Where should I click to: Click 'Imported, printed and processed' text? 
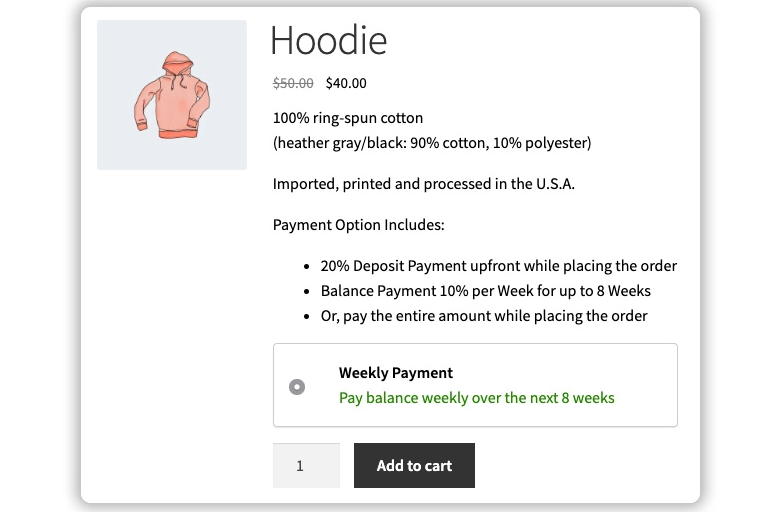coord(424,184)
